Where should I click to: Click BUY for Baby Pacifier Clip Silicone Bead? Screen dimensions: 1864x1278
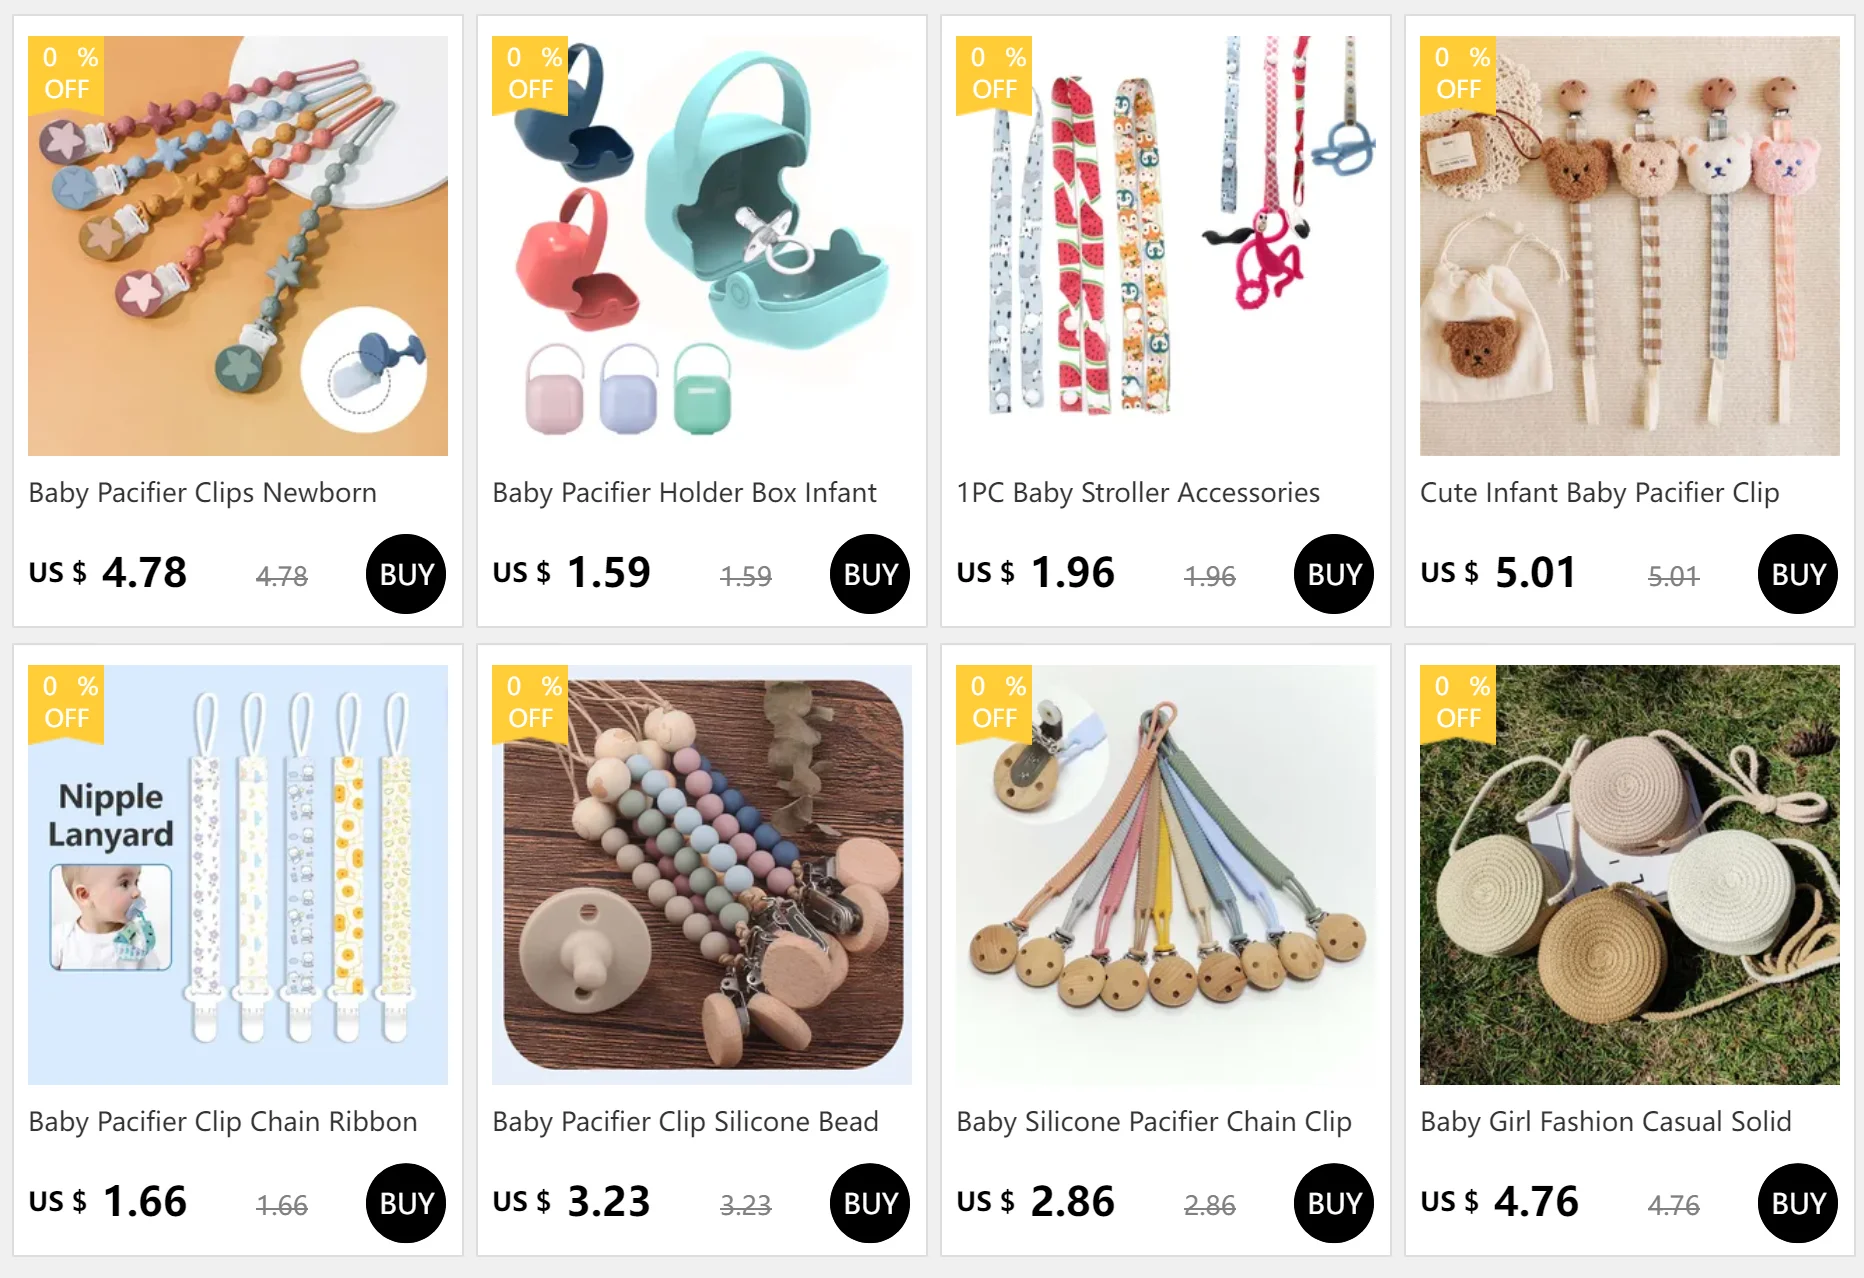pos(870,1203)
